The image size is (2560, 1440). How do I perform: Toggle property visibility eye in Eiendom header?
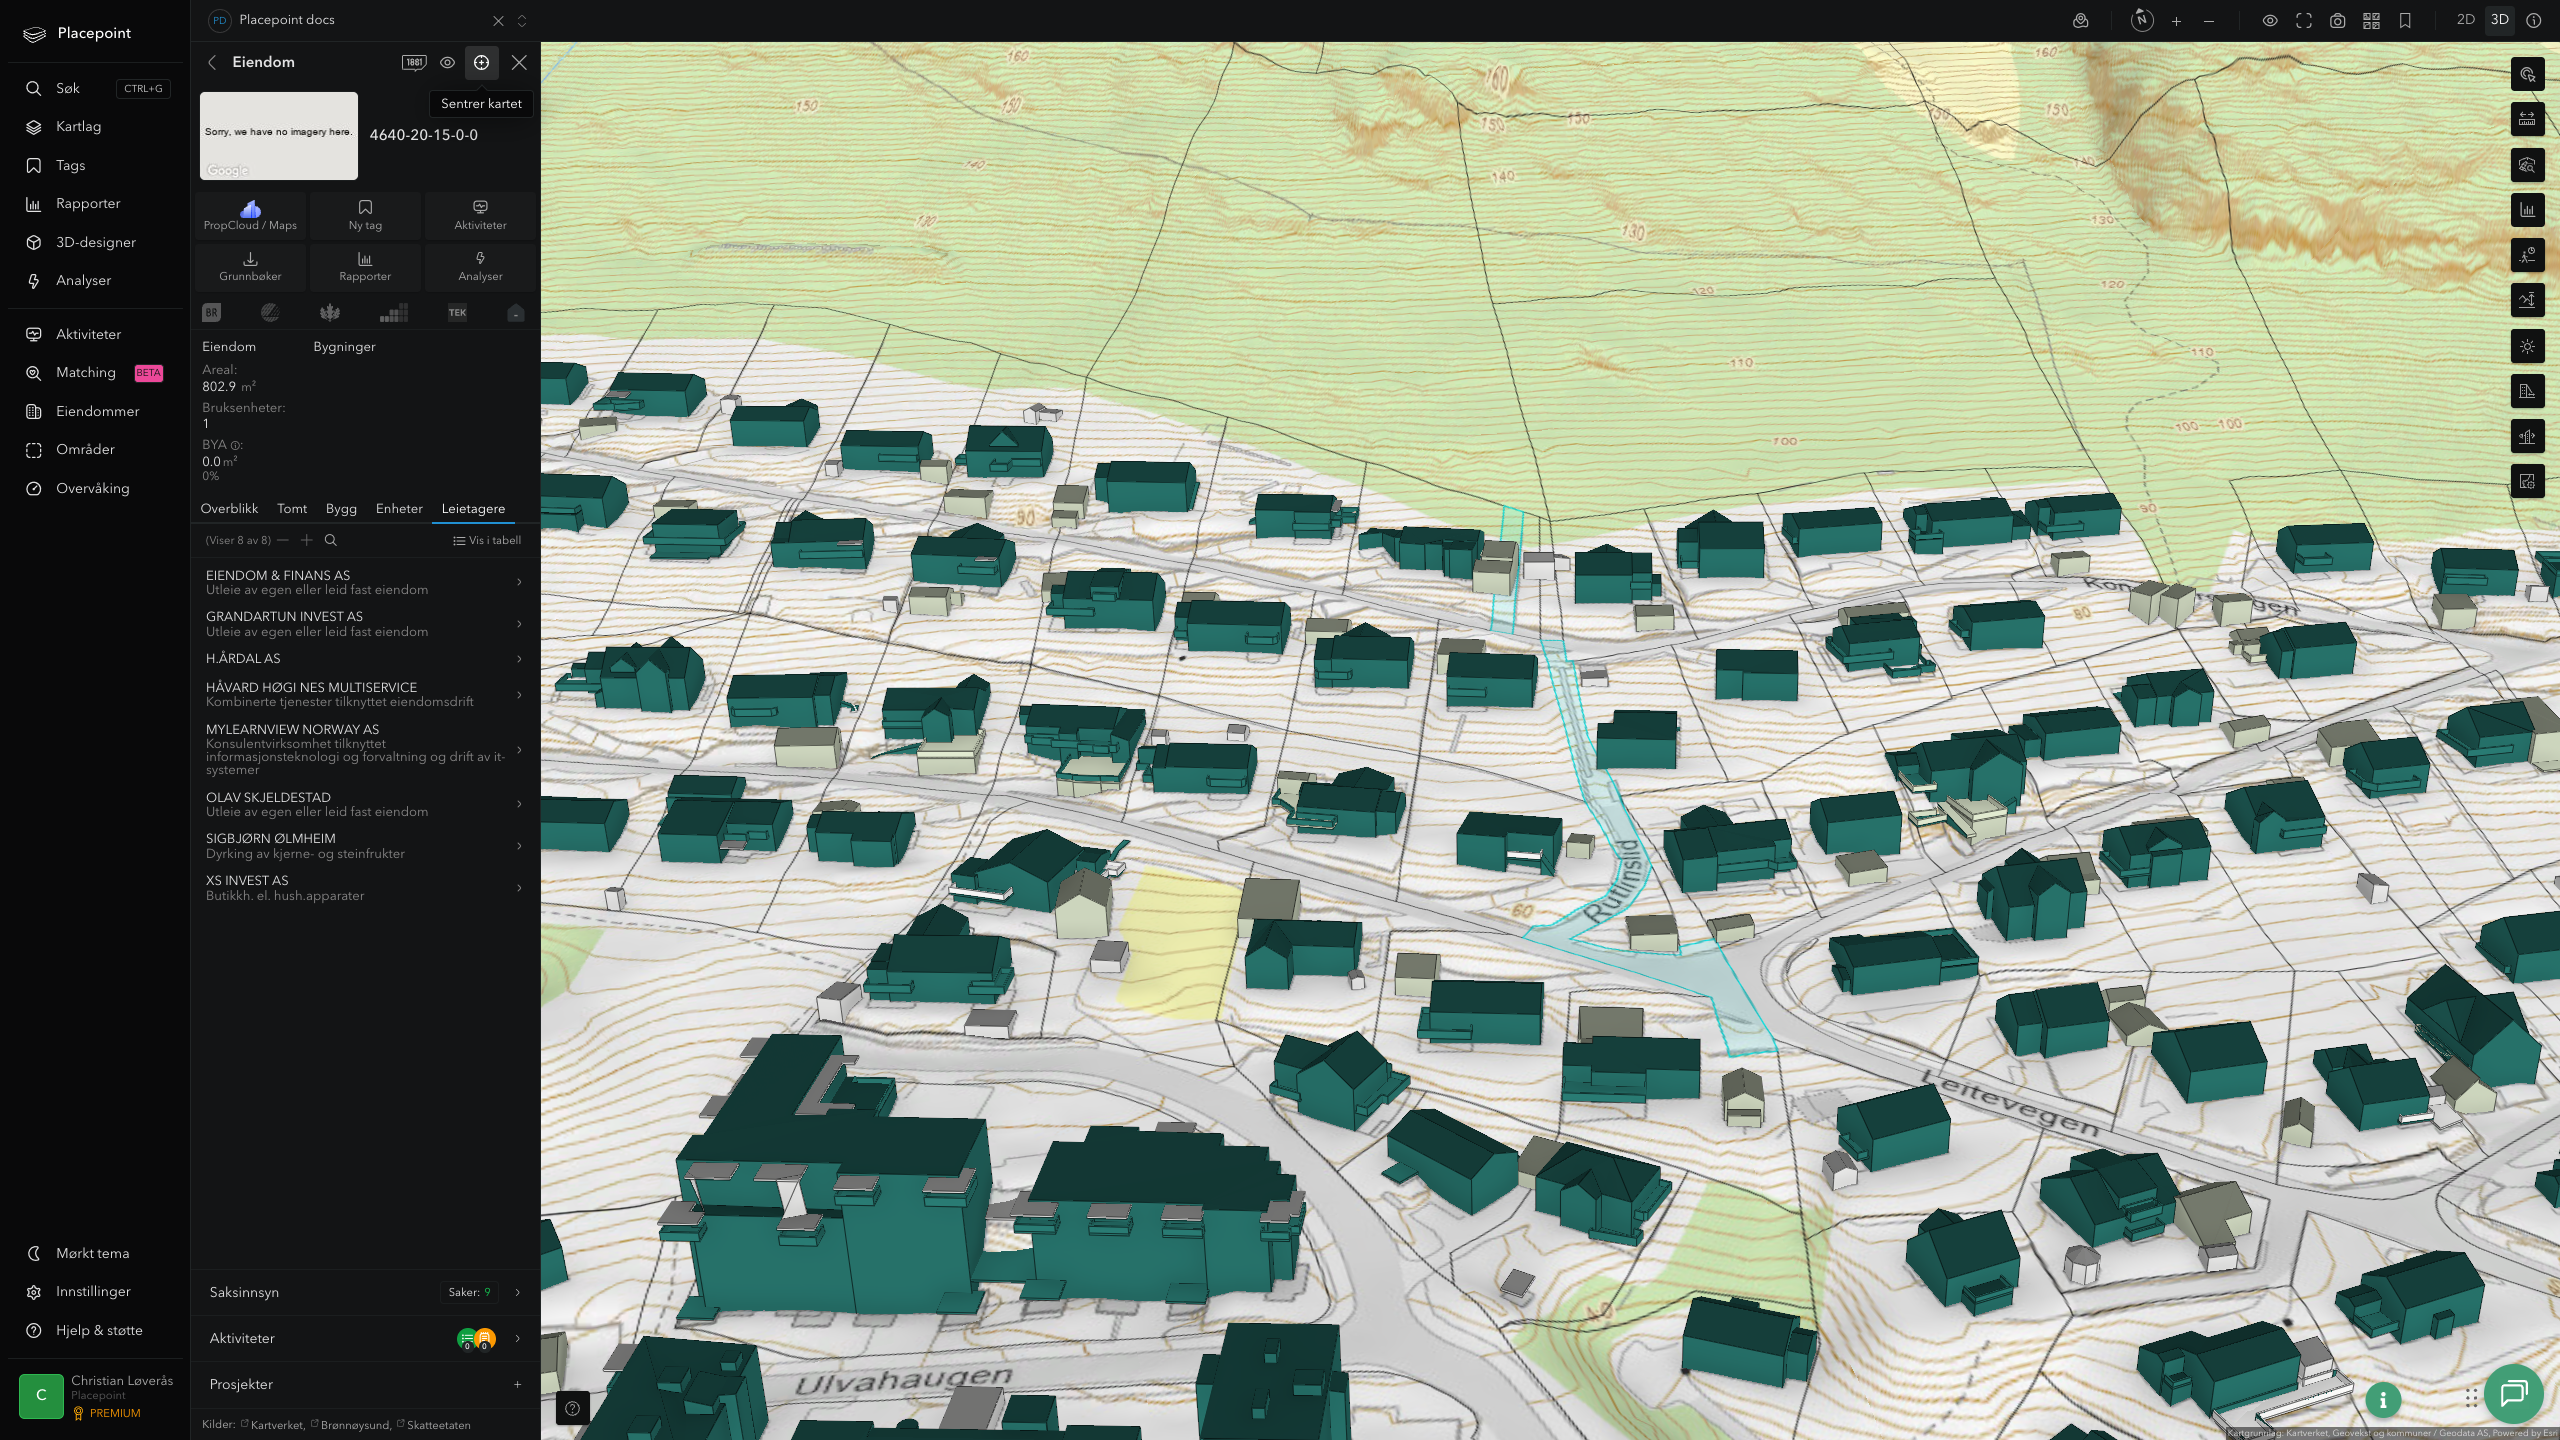pyautogui.click(x=447, y=62)
